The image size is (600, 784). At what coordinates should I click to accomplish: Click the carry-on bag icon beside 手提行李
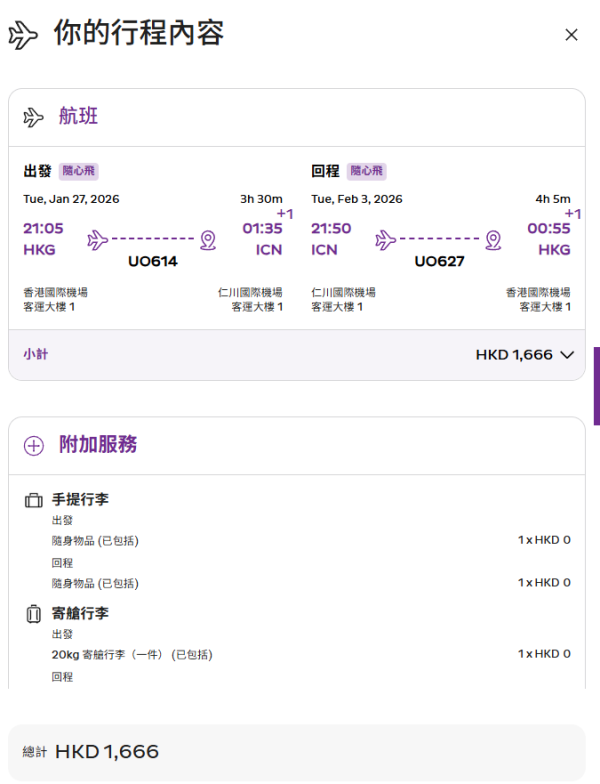[34, 500]
